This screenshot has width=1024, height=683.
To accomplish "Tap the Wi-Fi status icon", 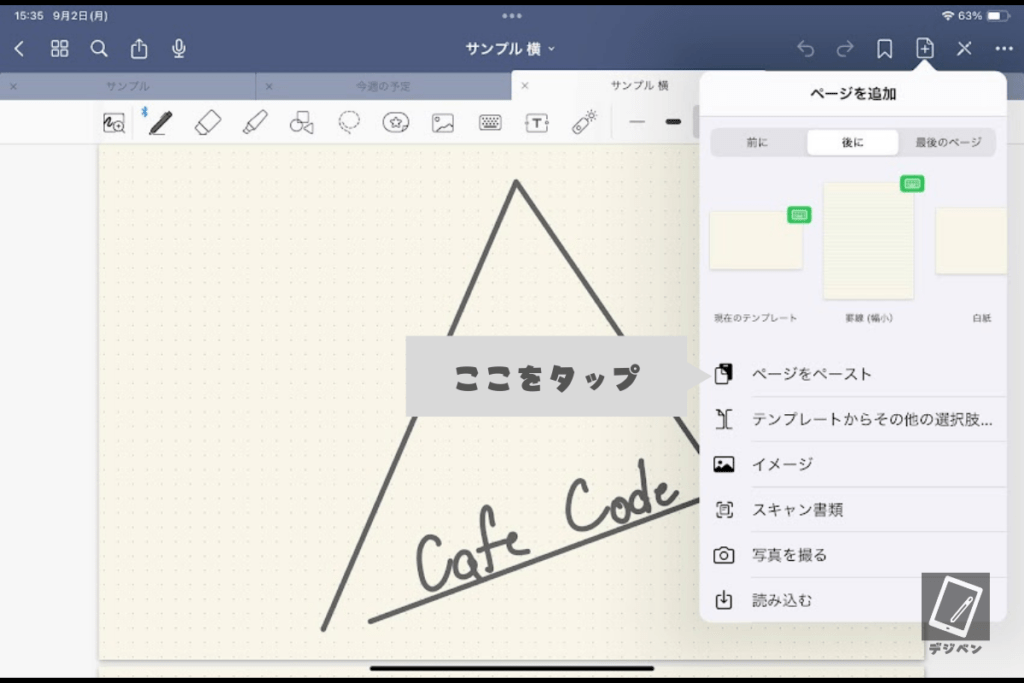I will pyautogui.click(x=948, y=16).
